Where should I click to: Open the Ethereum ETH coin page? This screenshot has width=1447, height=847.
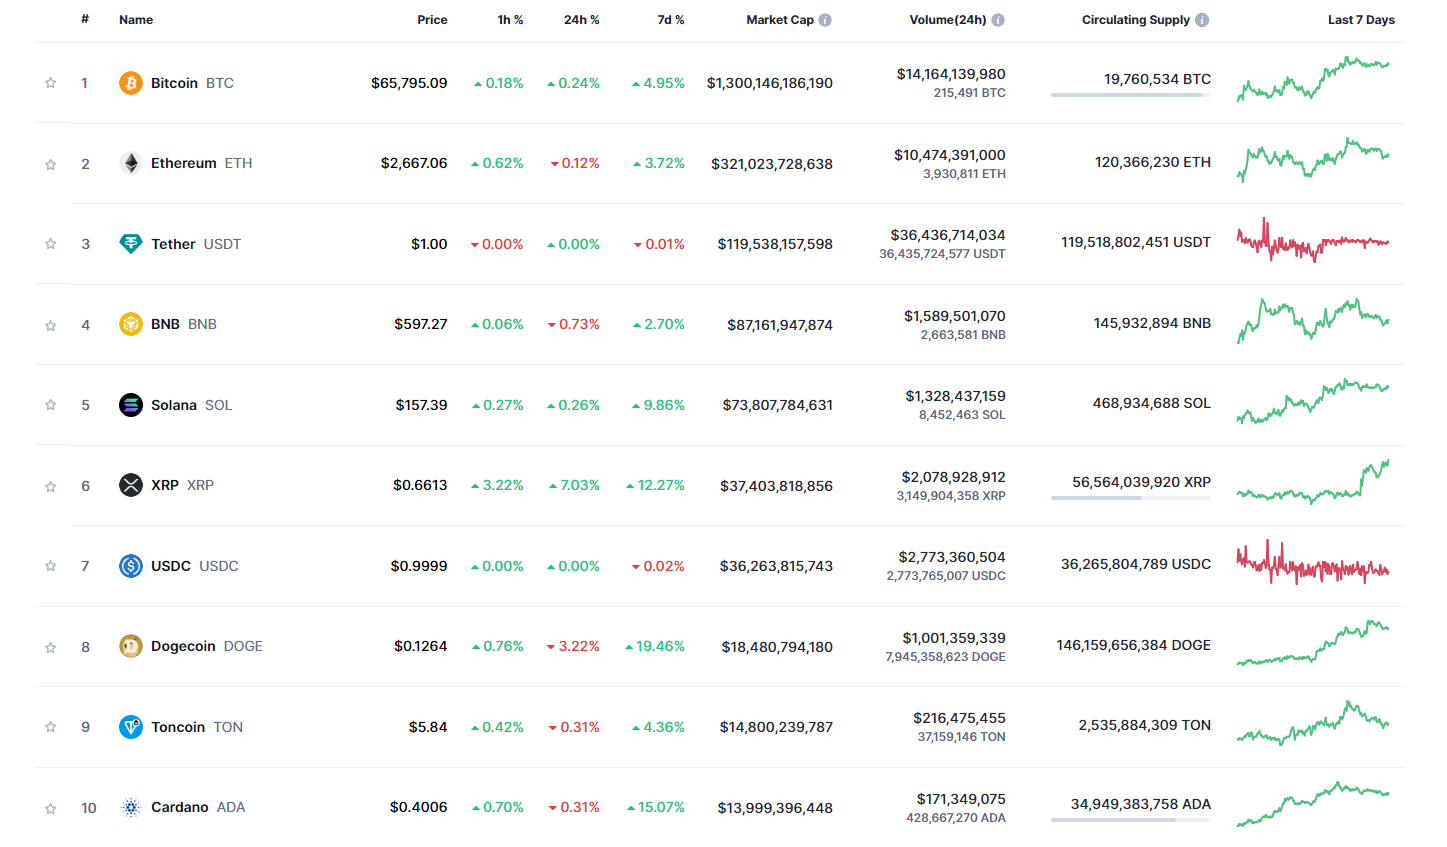click(x=201, y=163)
